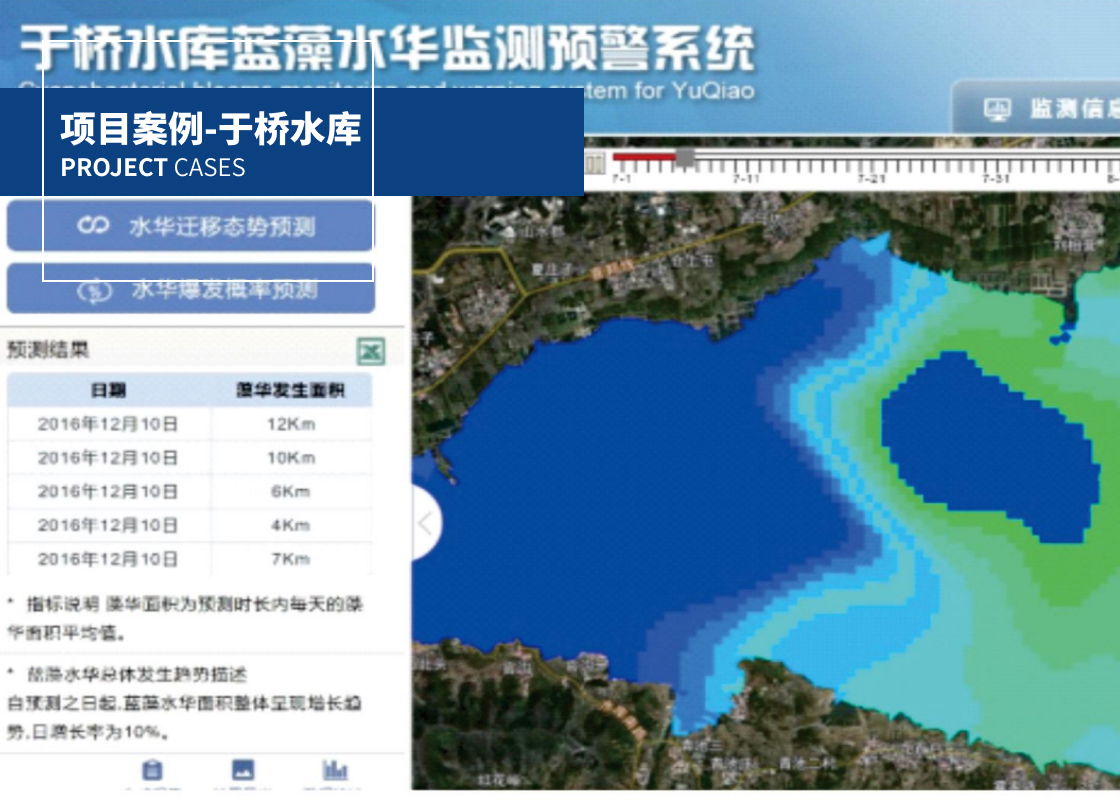Click the dark blue inner bloom zone on the map
1120x800 pixels.
pyautogui.click(x=991, y=447)
